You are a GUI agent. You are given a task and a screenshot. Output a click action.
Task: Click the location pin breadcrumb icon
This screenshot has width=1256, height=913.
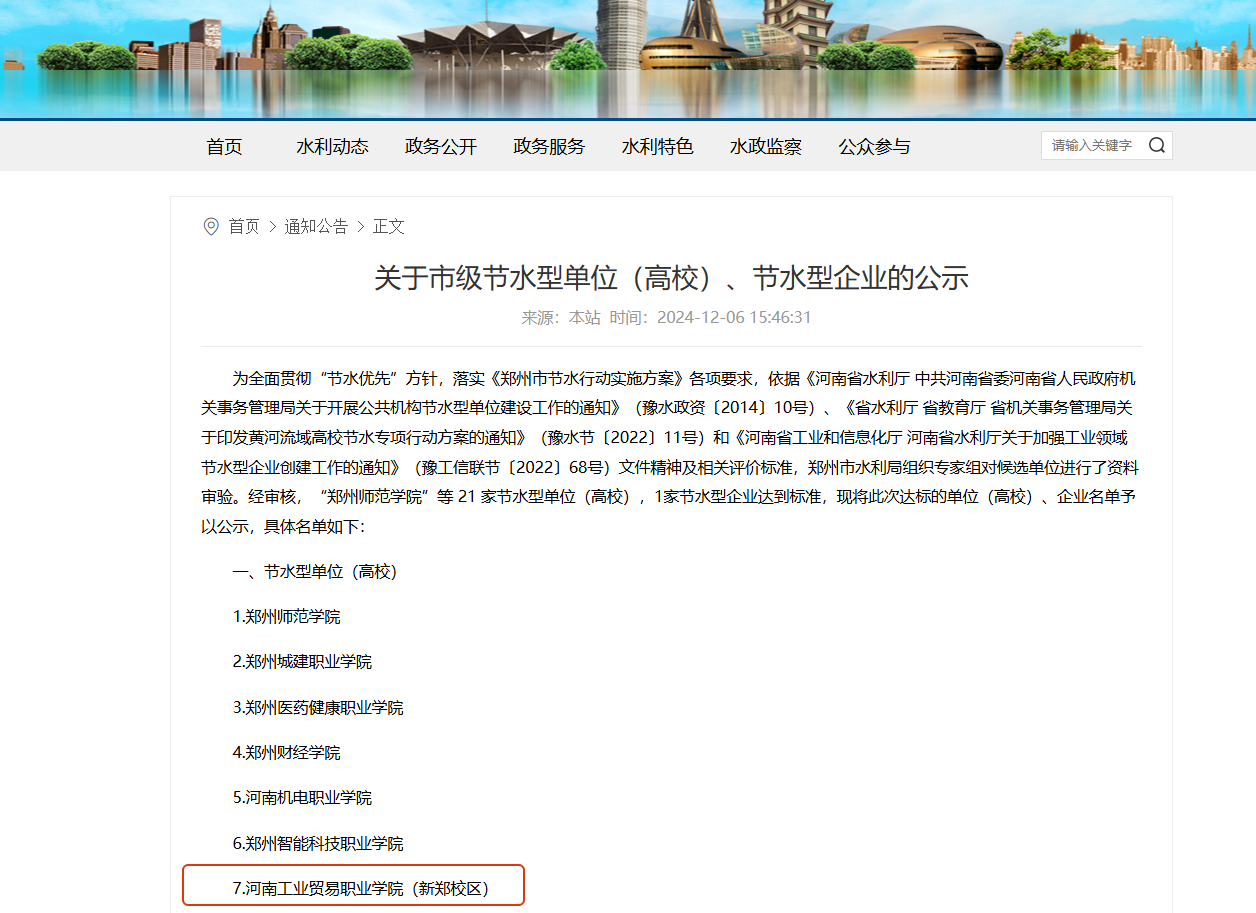(x=211, y=226)
